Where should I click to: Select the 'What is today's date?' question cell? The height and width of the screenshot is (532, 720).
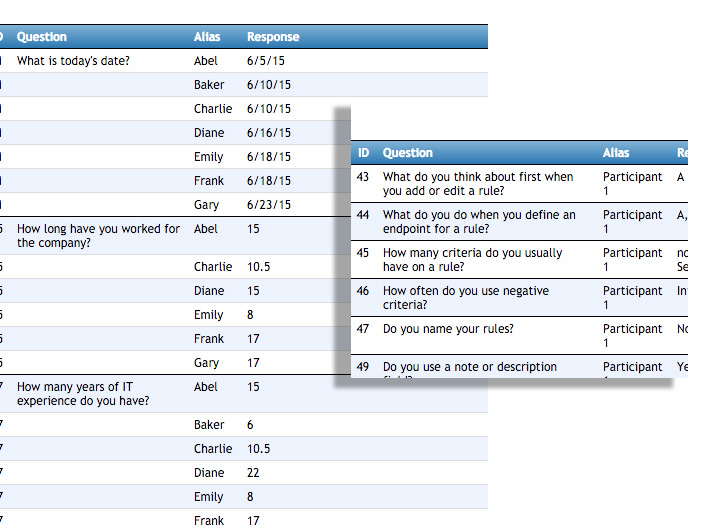[x=73, y=61]
